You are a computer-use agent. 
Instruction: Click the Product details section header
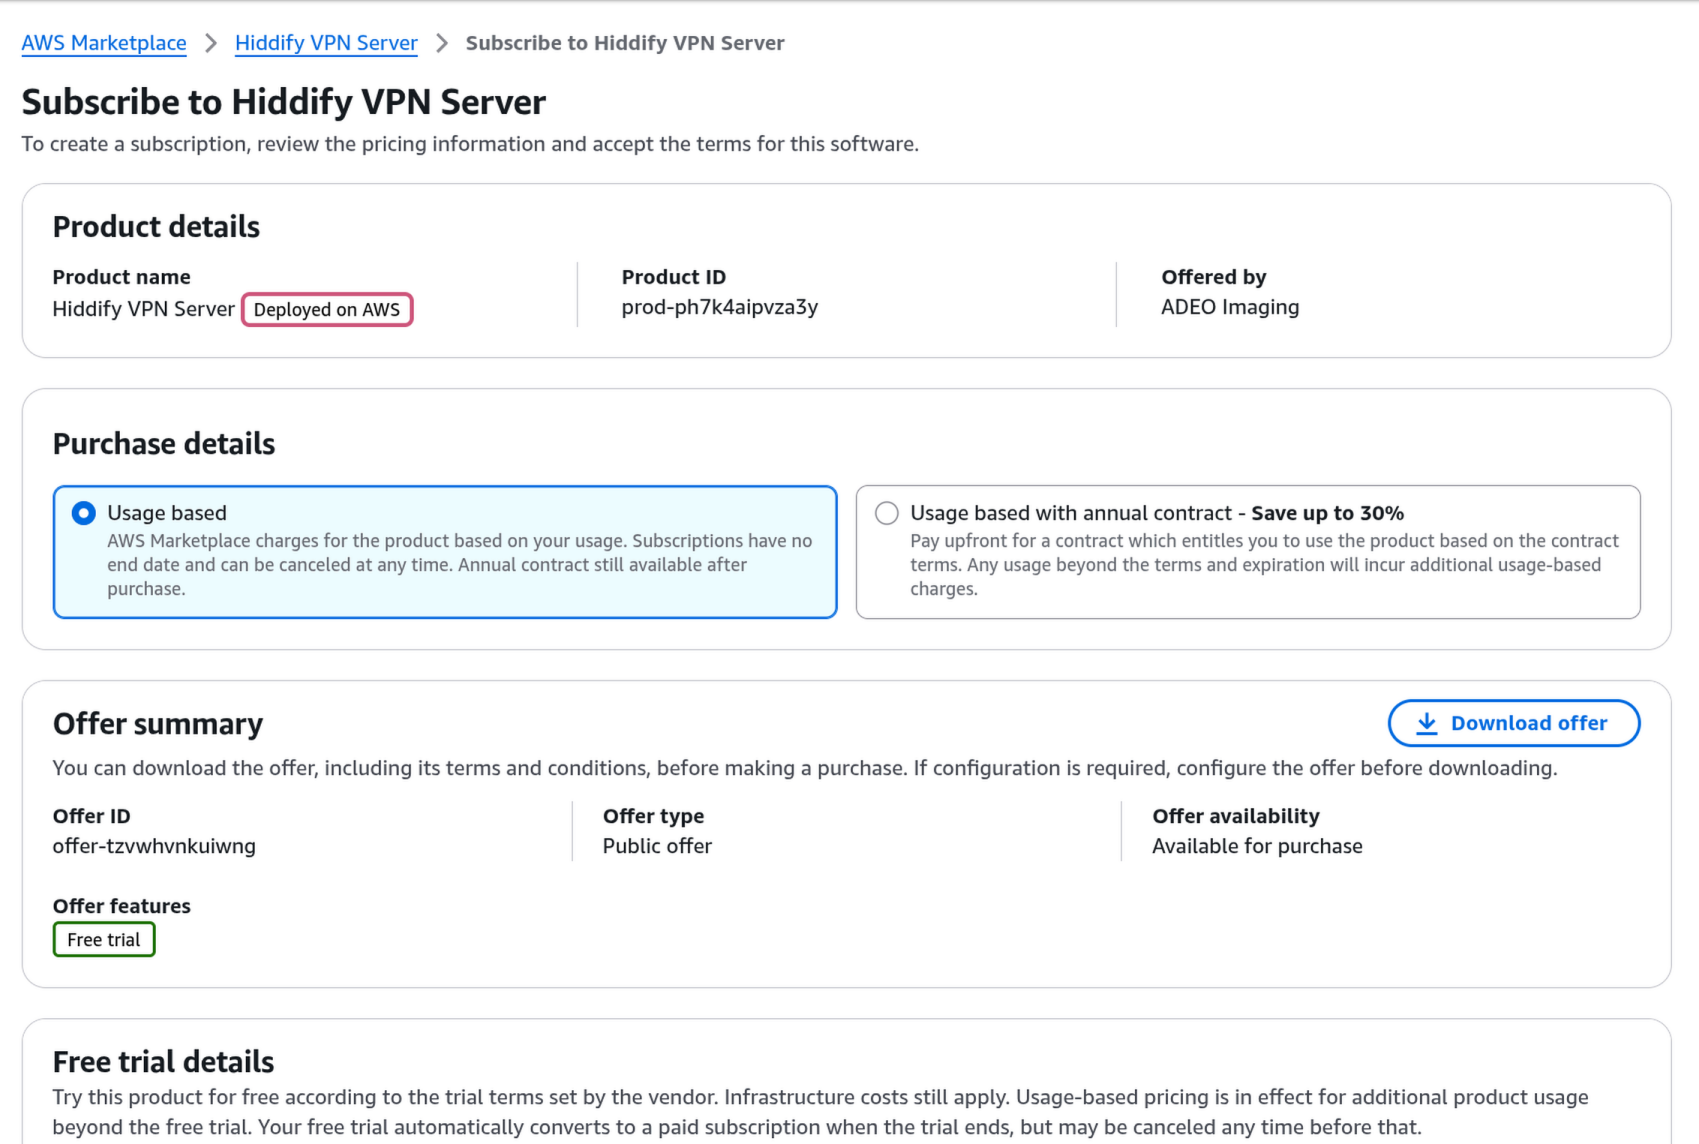156,227
